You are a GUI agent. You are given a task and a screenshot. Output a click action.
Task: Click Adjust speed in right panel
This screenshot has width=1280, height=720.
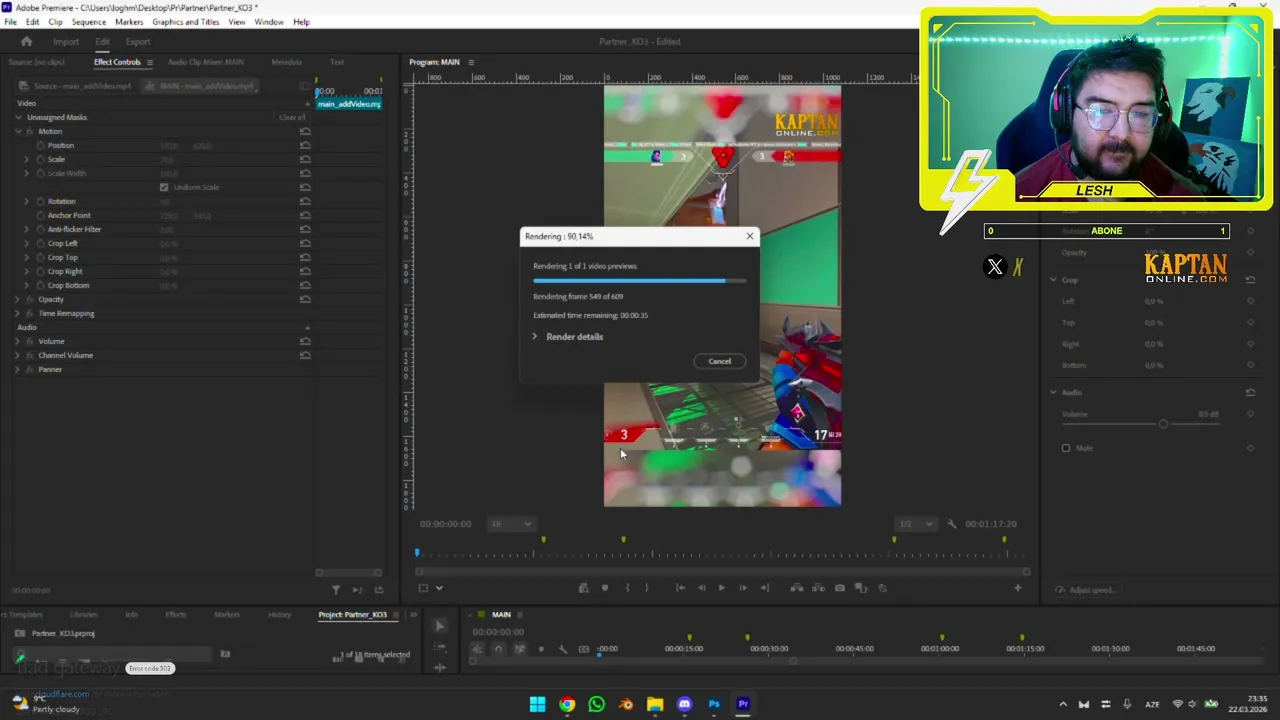click(1091, 590)
